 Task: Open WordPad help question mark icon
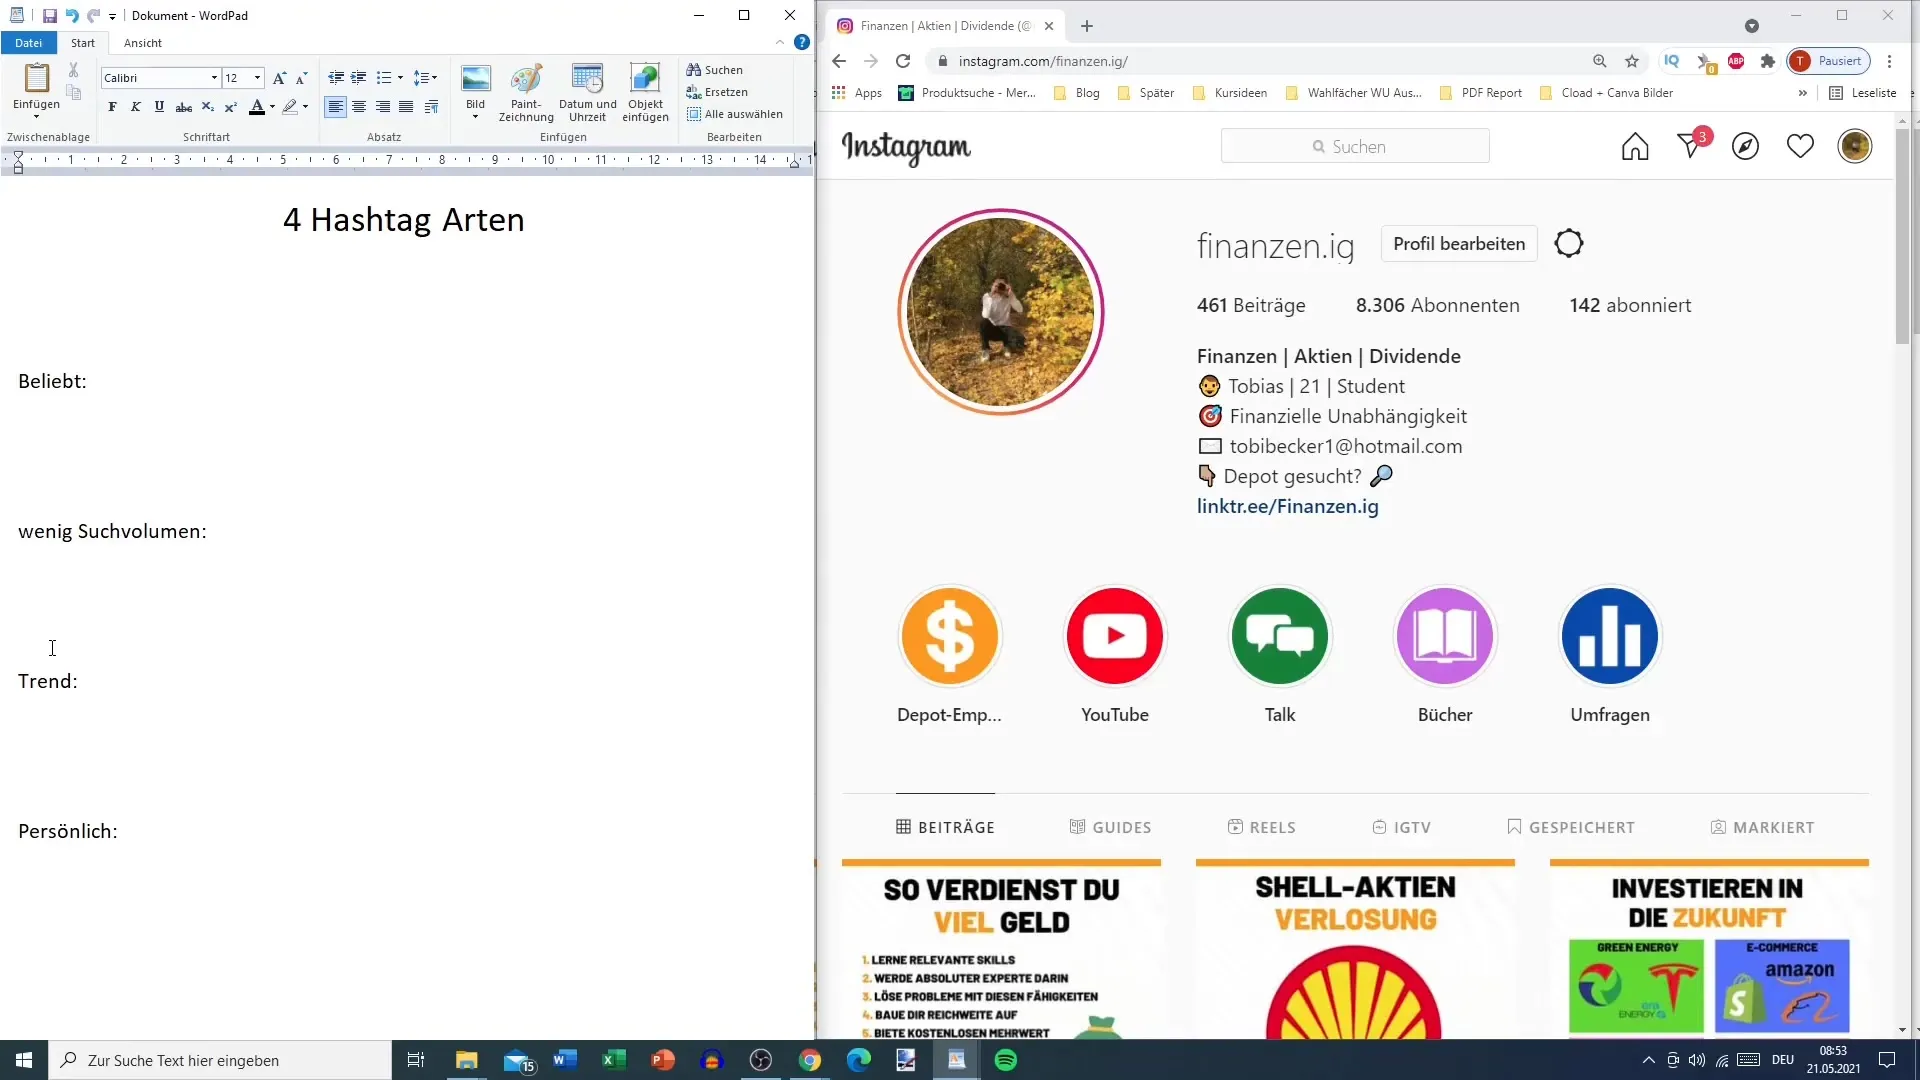coord(802,42)
